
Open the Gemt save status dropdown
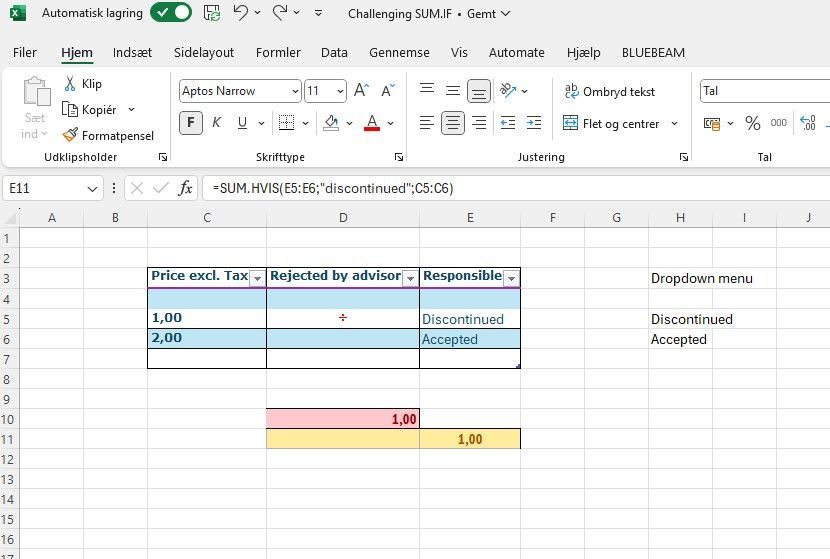coord(489,14)
